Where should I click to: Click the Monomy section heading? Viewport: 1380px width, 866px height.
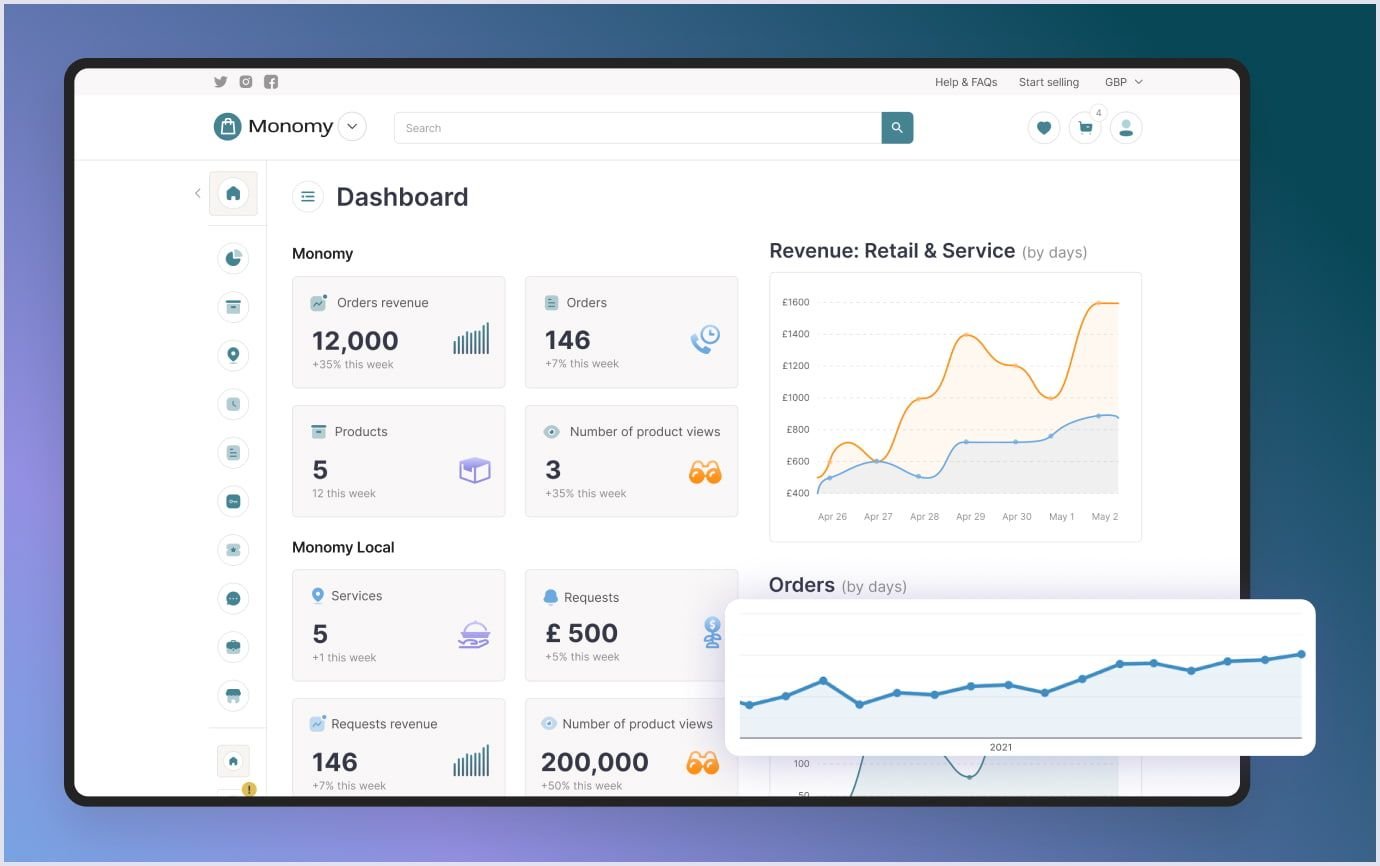coord(322,254)
